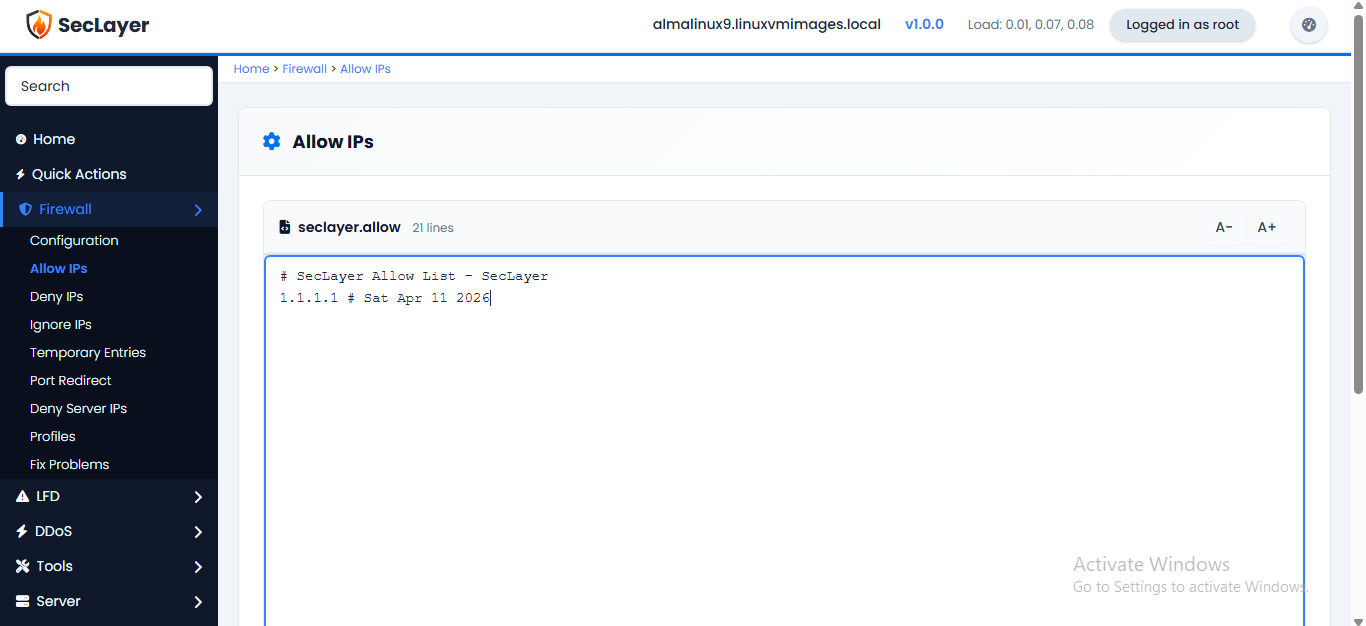
Task: Decrease editor font with A- button
Action: pos(1224,227)
